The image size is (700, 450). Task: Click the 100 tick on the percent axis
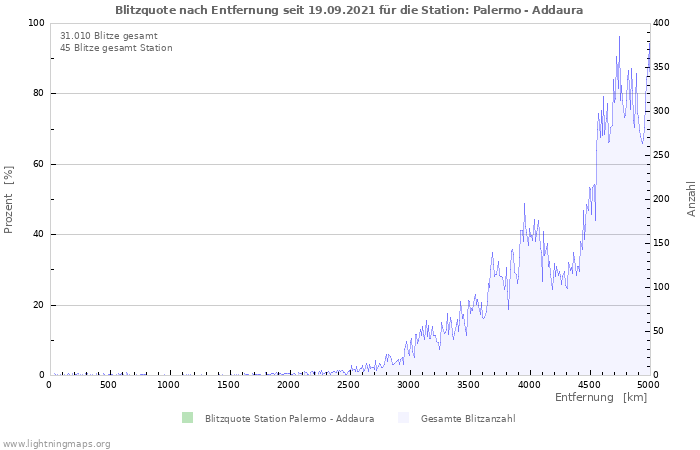[x=36, y=23]
